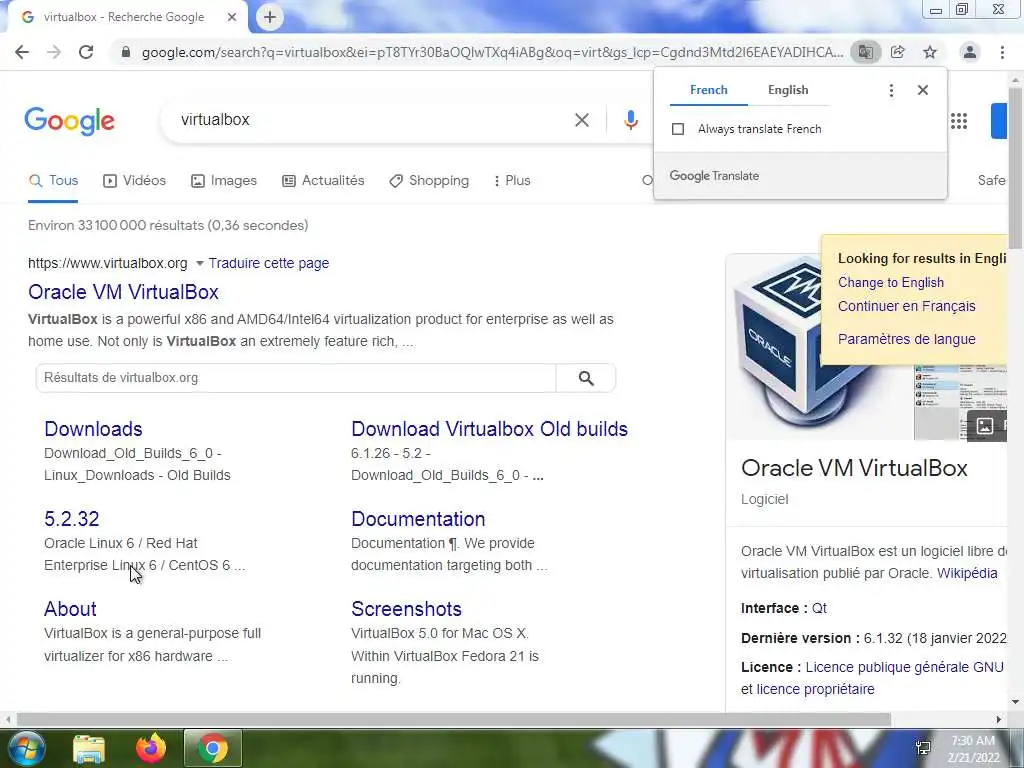Close the virtualbox search tab

[x=232, y=17]
